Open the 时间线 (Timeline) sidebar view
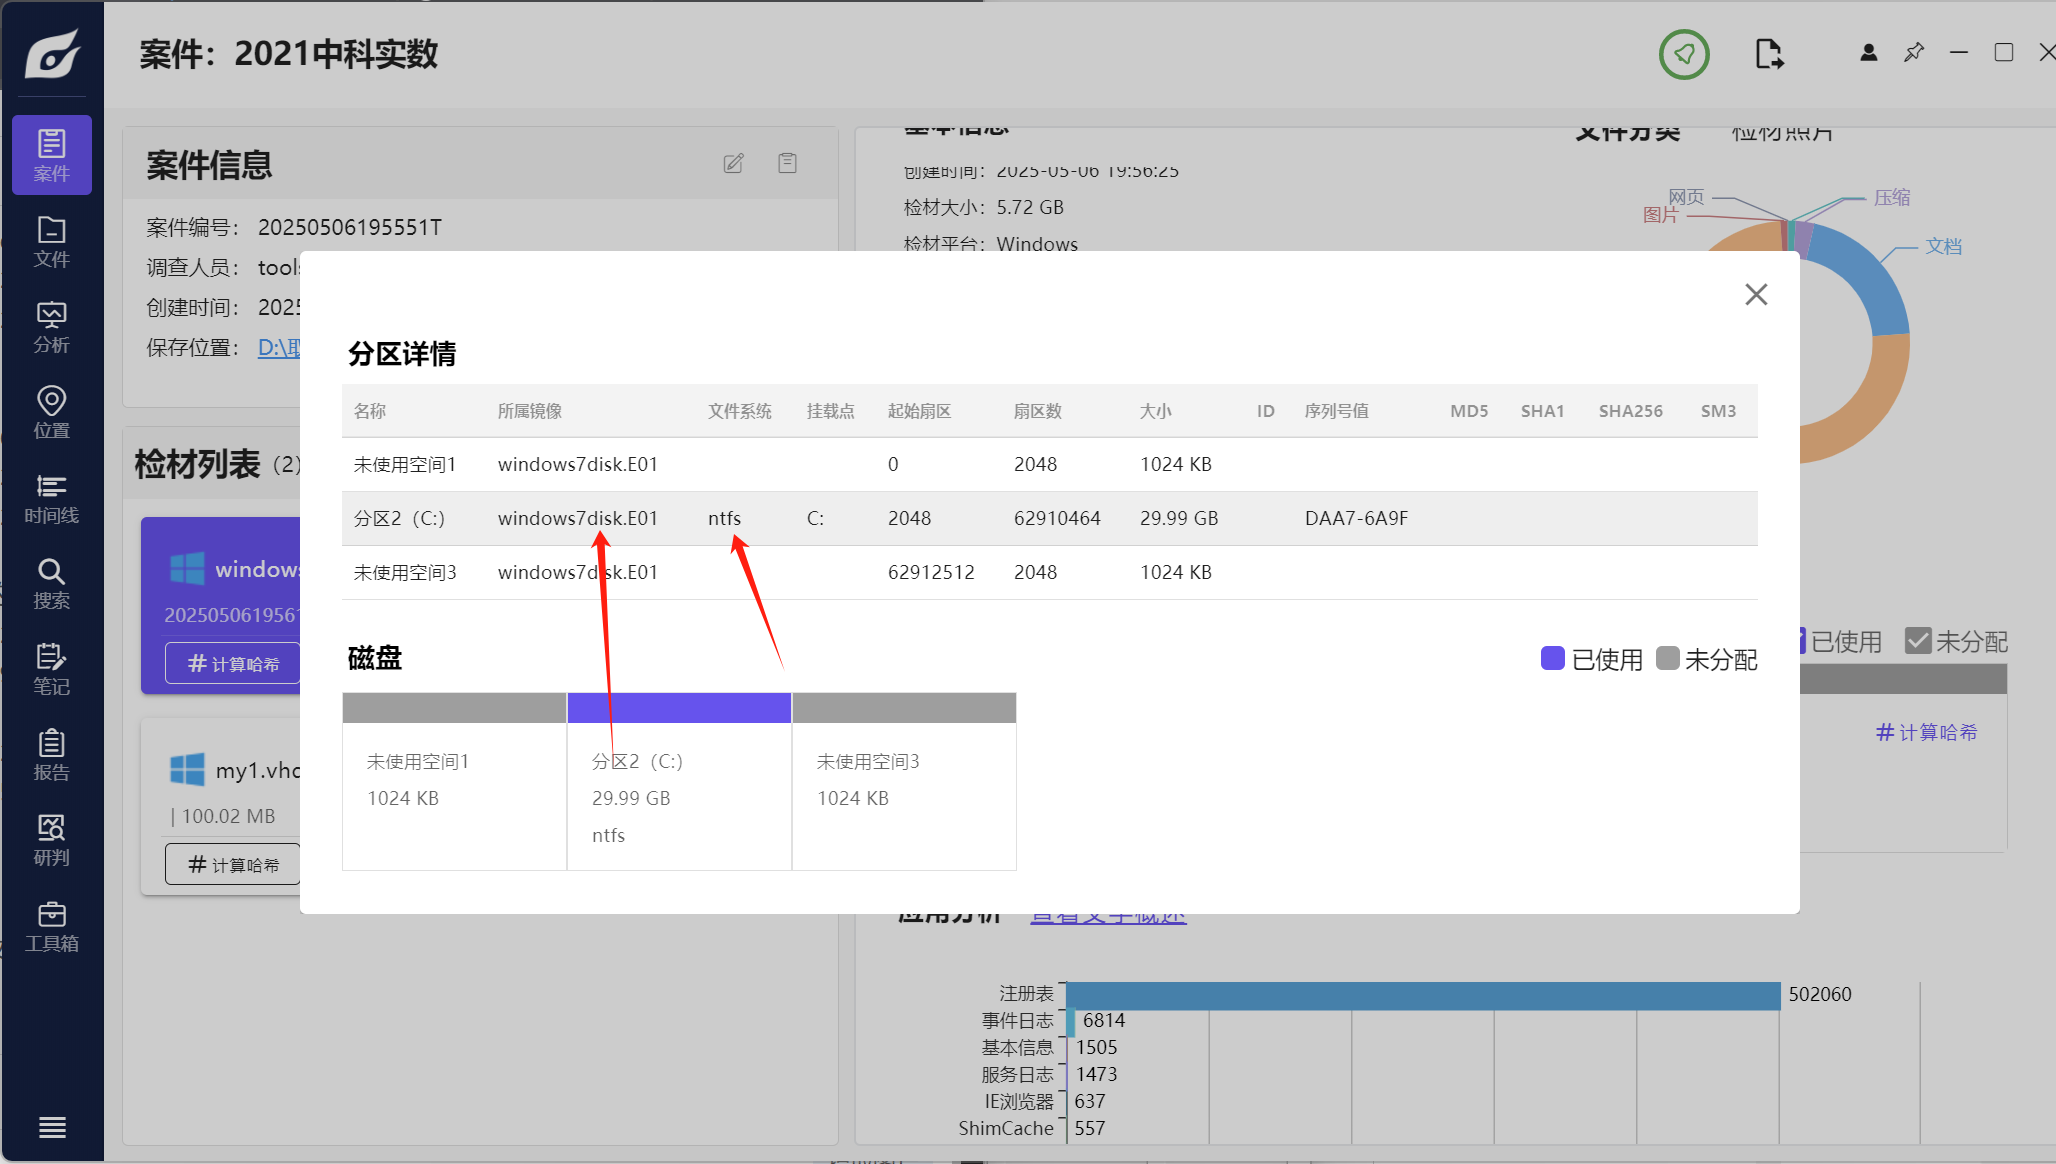 pos(51,499)
